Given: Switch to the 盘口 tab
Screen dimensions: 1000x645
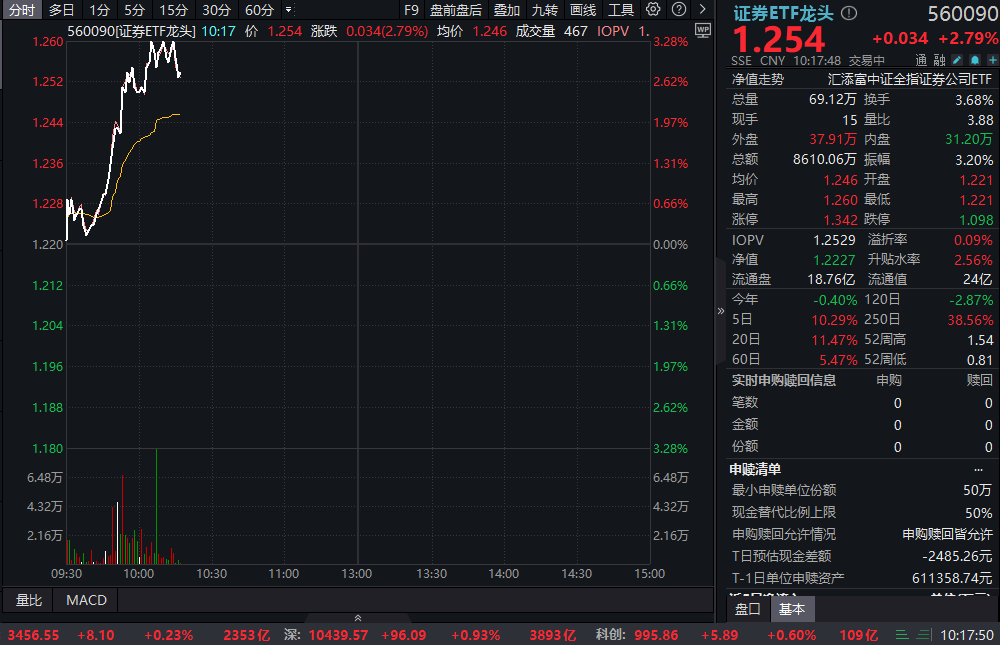Looking at the screenshot, I should point(747,607).
